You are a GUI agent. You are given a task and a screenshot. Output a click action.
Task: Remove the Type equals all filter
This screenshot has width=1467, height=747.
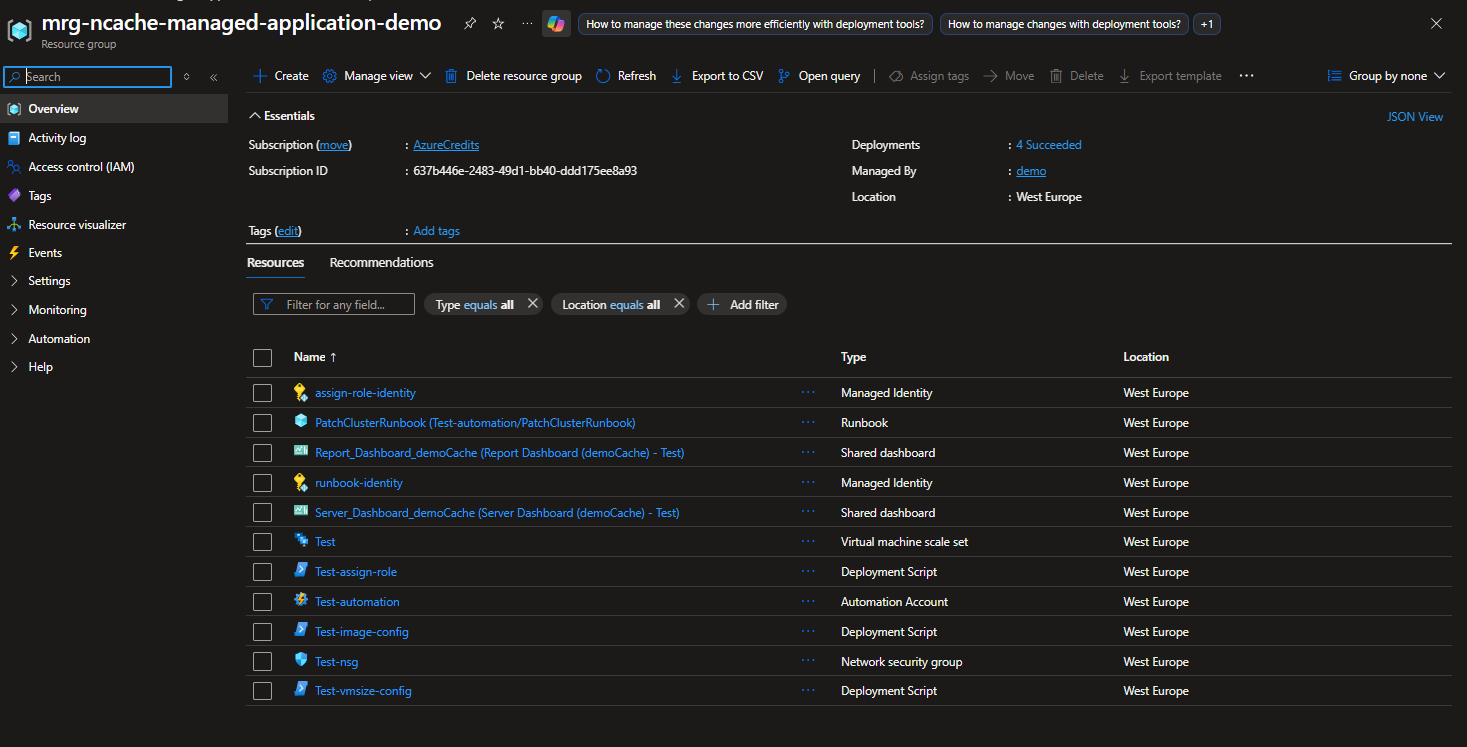coord(532,304)
